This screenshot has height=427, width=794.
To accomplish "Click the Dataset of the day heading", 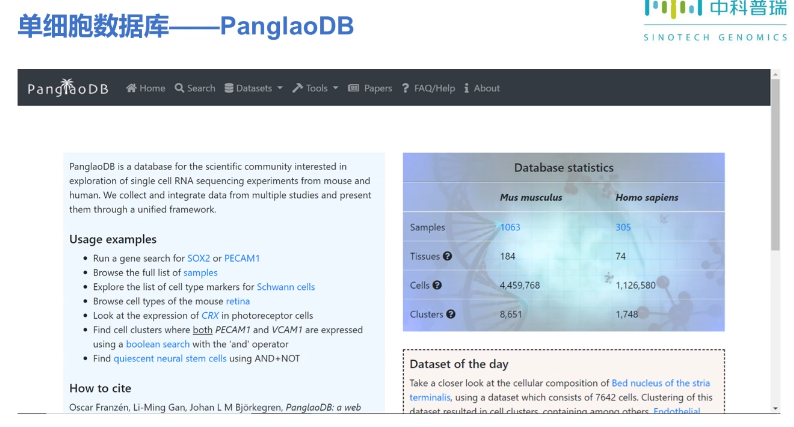I will [459, 364].
